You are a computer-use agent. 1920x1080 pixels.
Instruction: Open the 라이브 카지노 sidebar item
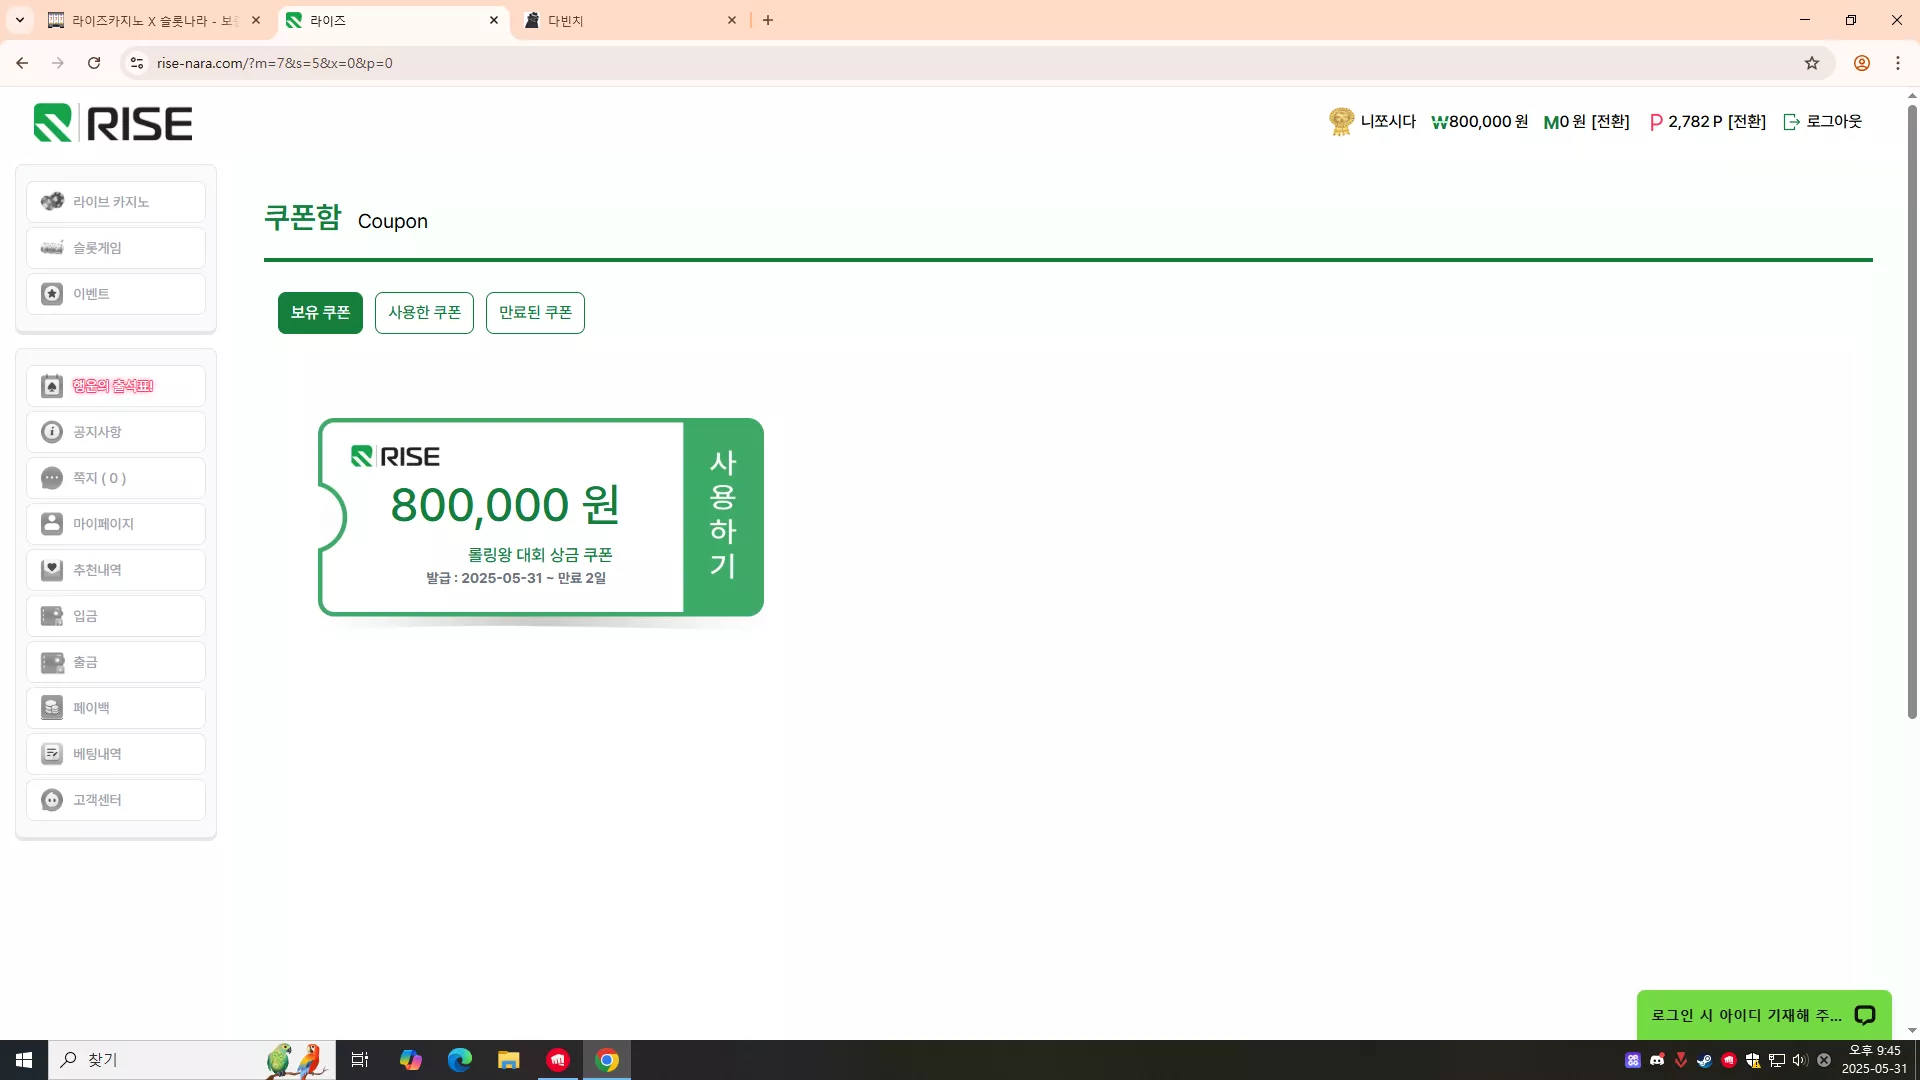tap(116, 202)
